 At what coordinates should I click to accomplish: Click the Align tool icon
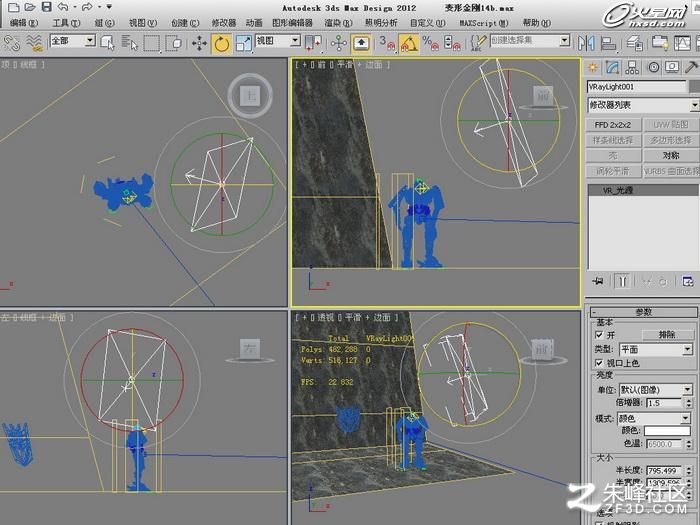608,43
